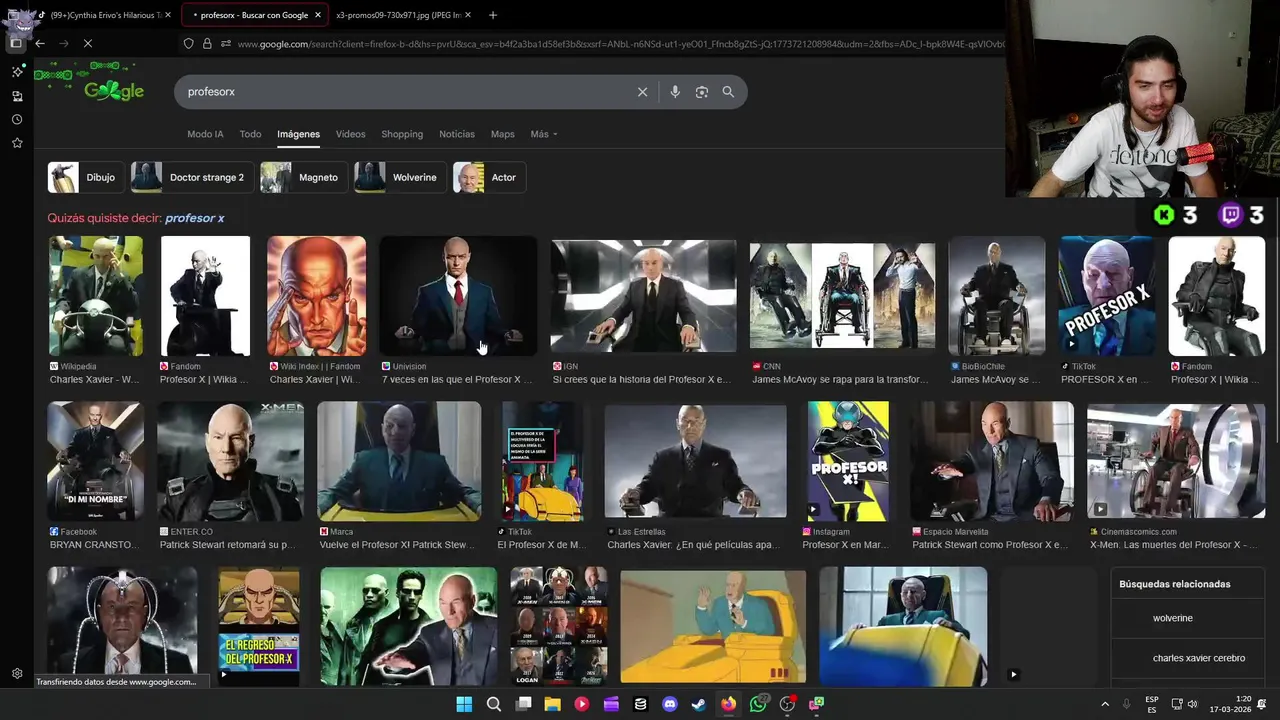This screenshot has width=1280, height=720.
Task: Stop page loading with the X button
Action: pyautogui.click(x=87, y=44)
